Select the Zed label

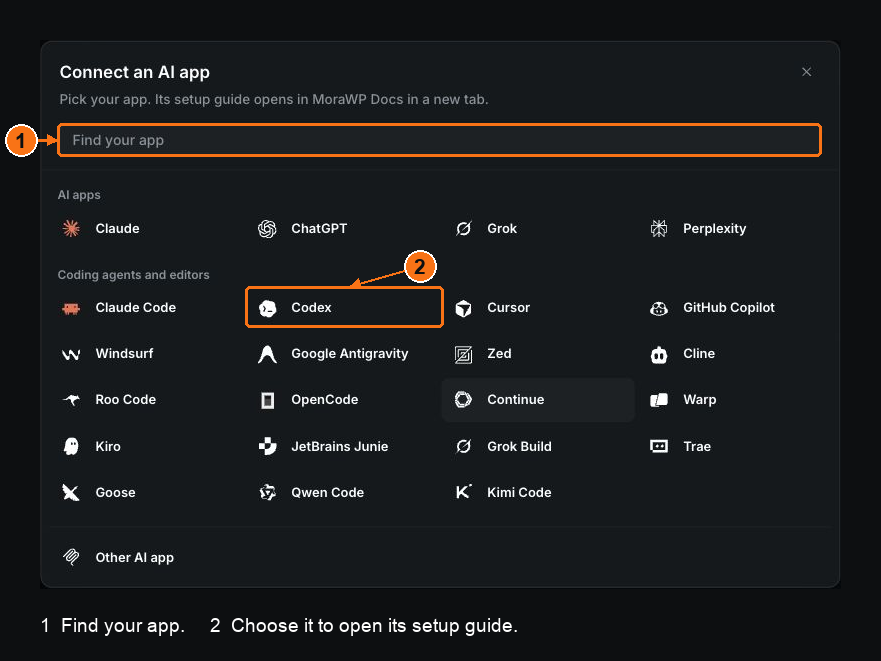499,354
